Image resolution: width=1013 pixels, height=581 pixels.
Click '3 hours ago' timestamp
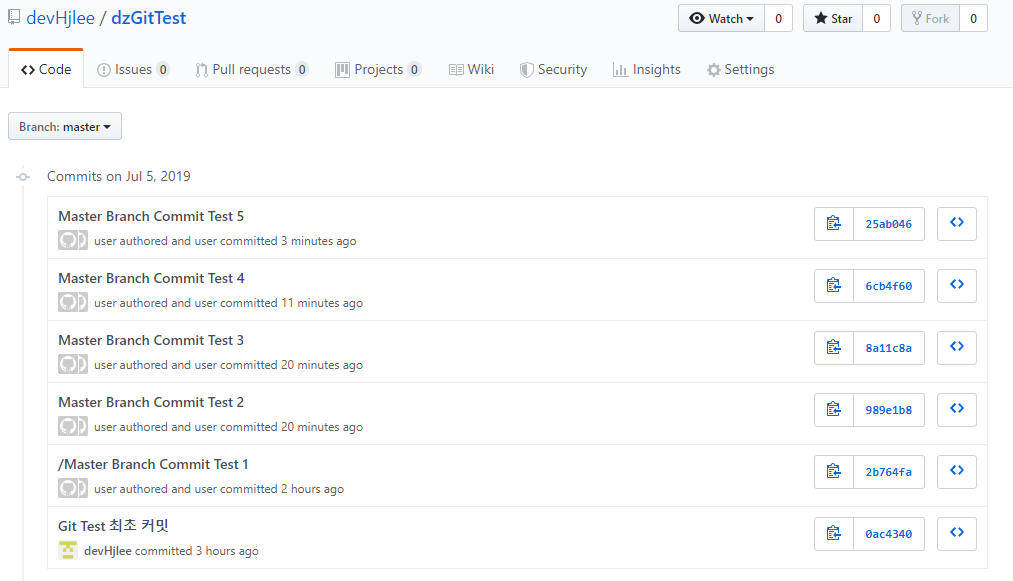(227, 551)
